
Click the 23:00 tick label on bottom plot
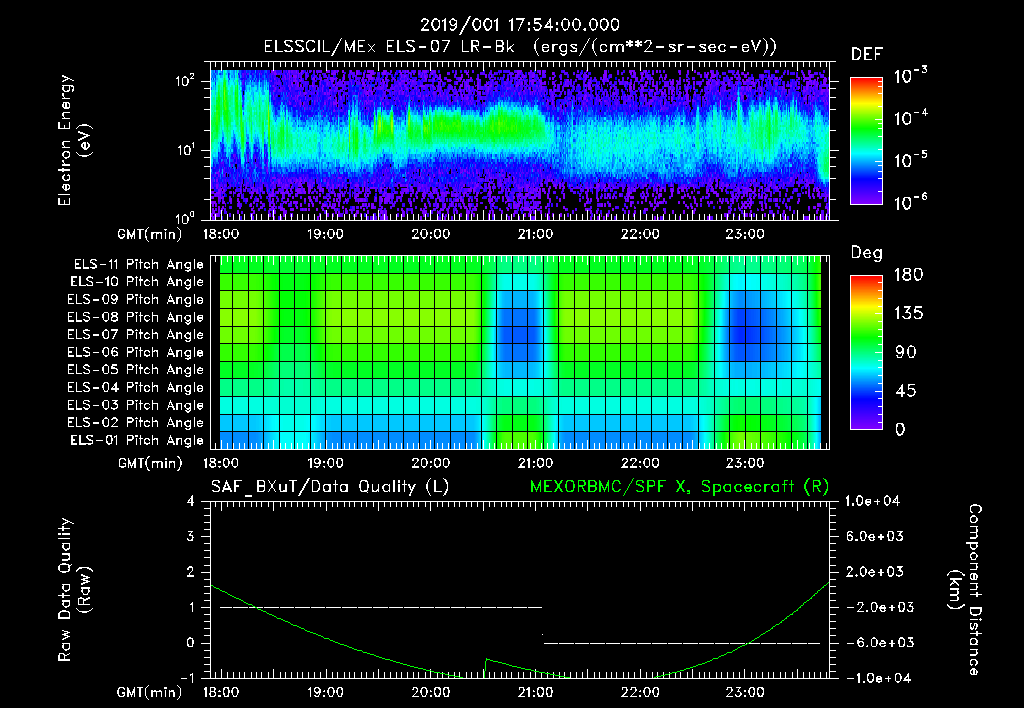point(744,692)
